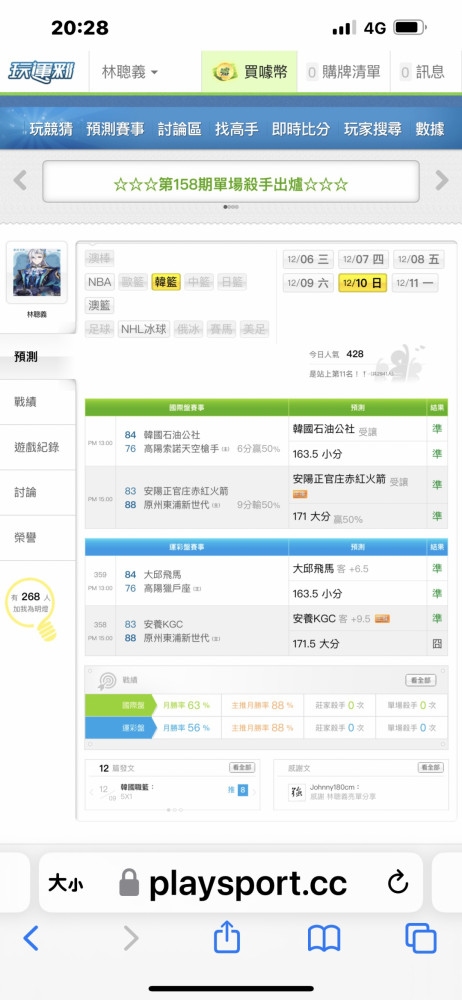Image resolution: width=462 pixels, height=1000 pixels.
Task: Tap the 林聰義 profile avatar image
Action: pyautogui.click(x=36, y=274)
